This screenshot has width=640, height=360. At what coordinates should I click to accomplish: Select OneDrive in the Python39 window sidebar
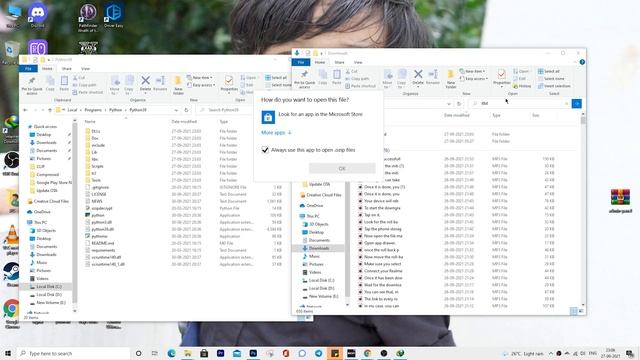pos(42,212)
